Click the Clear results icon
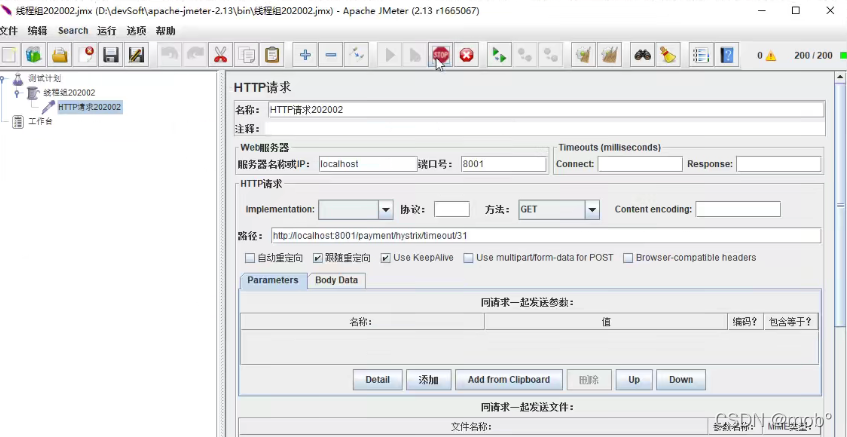 583,55
